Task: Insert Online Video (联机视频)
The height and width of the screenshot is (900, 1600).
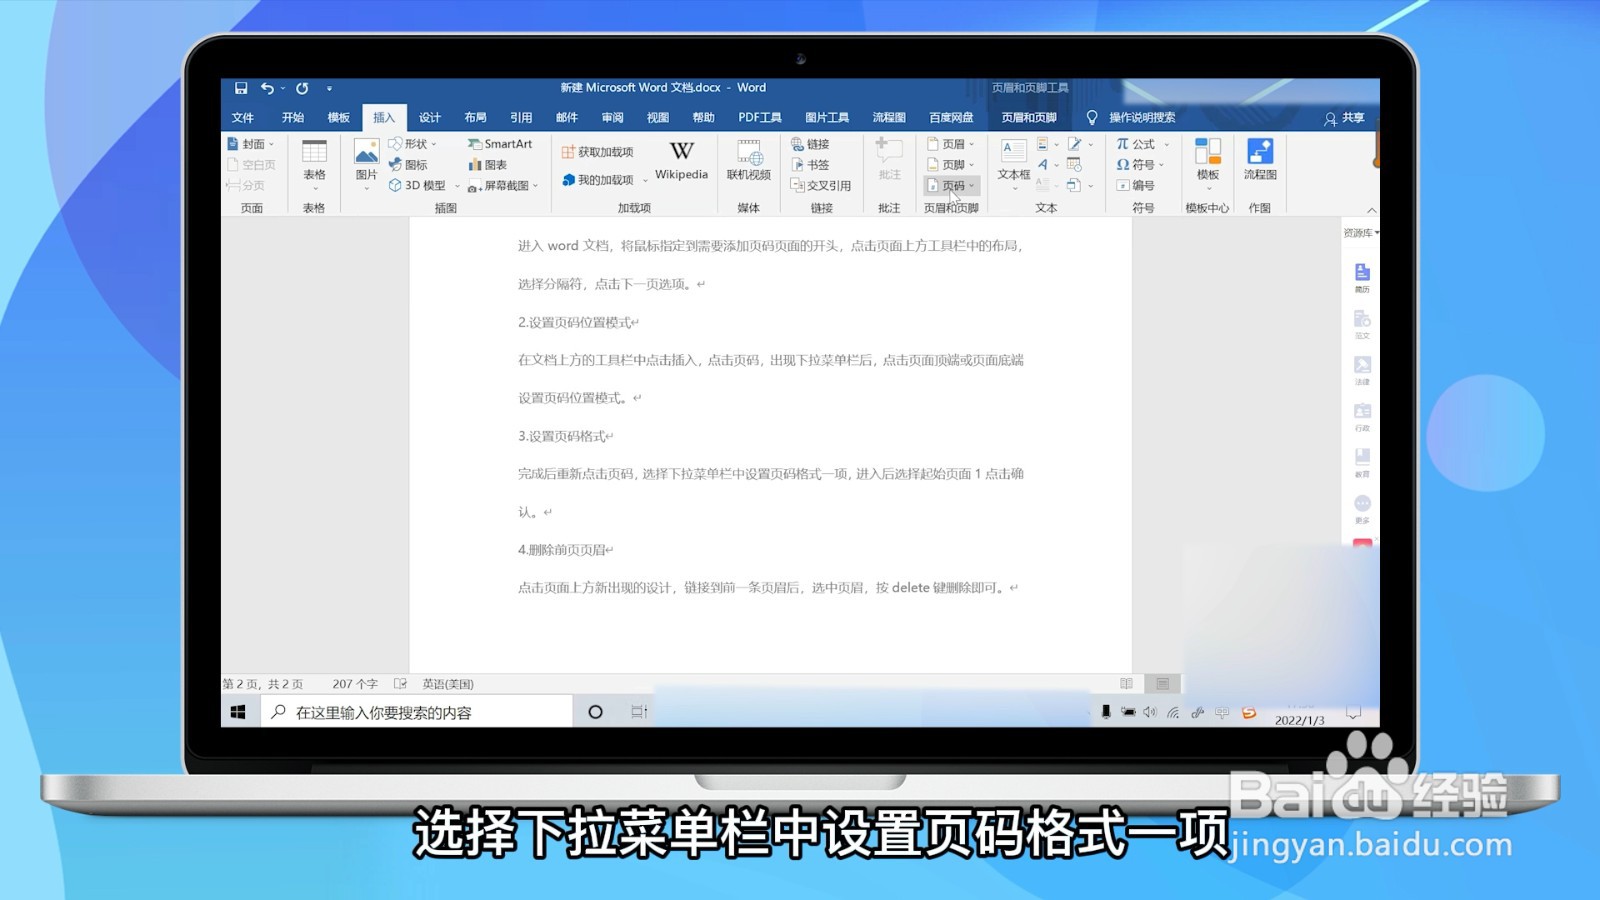Action: 749,161
